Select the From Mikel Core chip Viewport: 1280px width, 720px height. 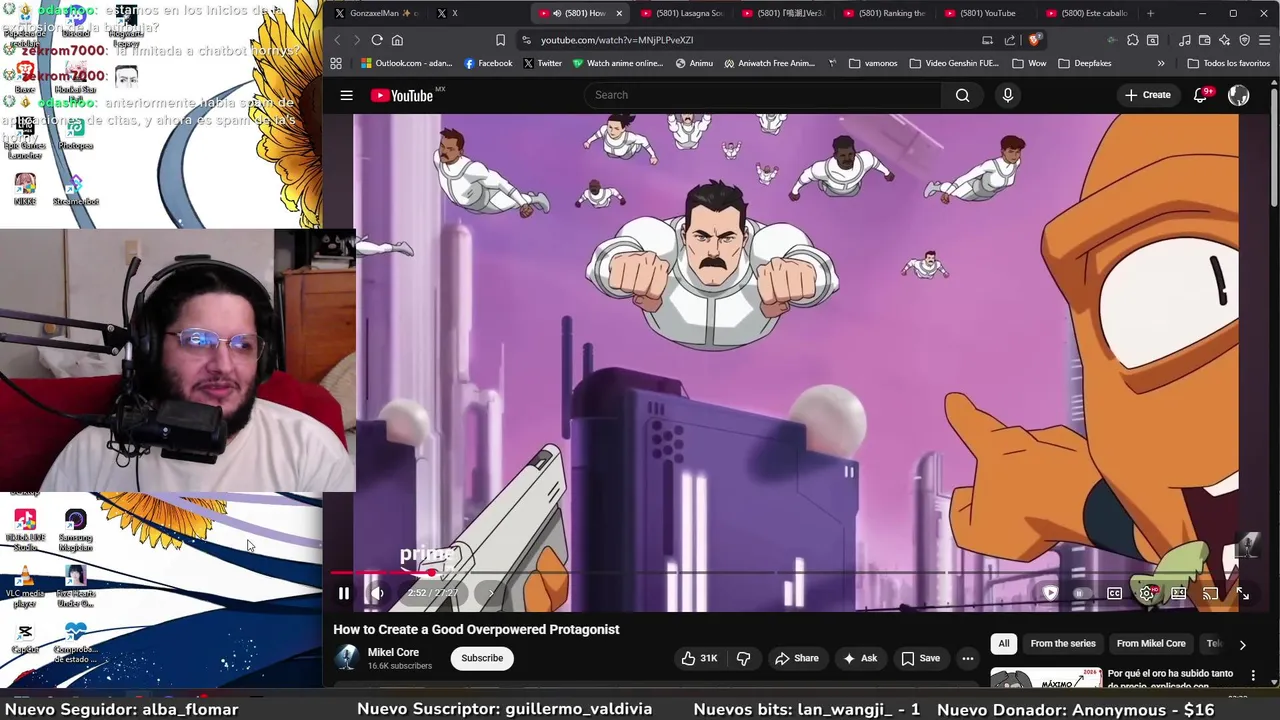(x=1151, y=644)
